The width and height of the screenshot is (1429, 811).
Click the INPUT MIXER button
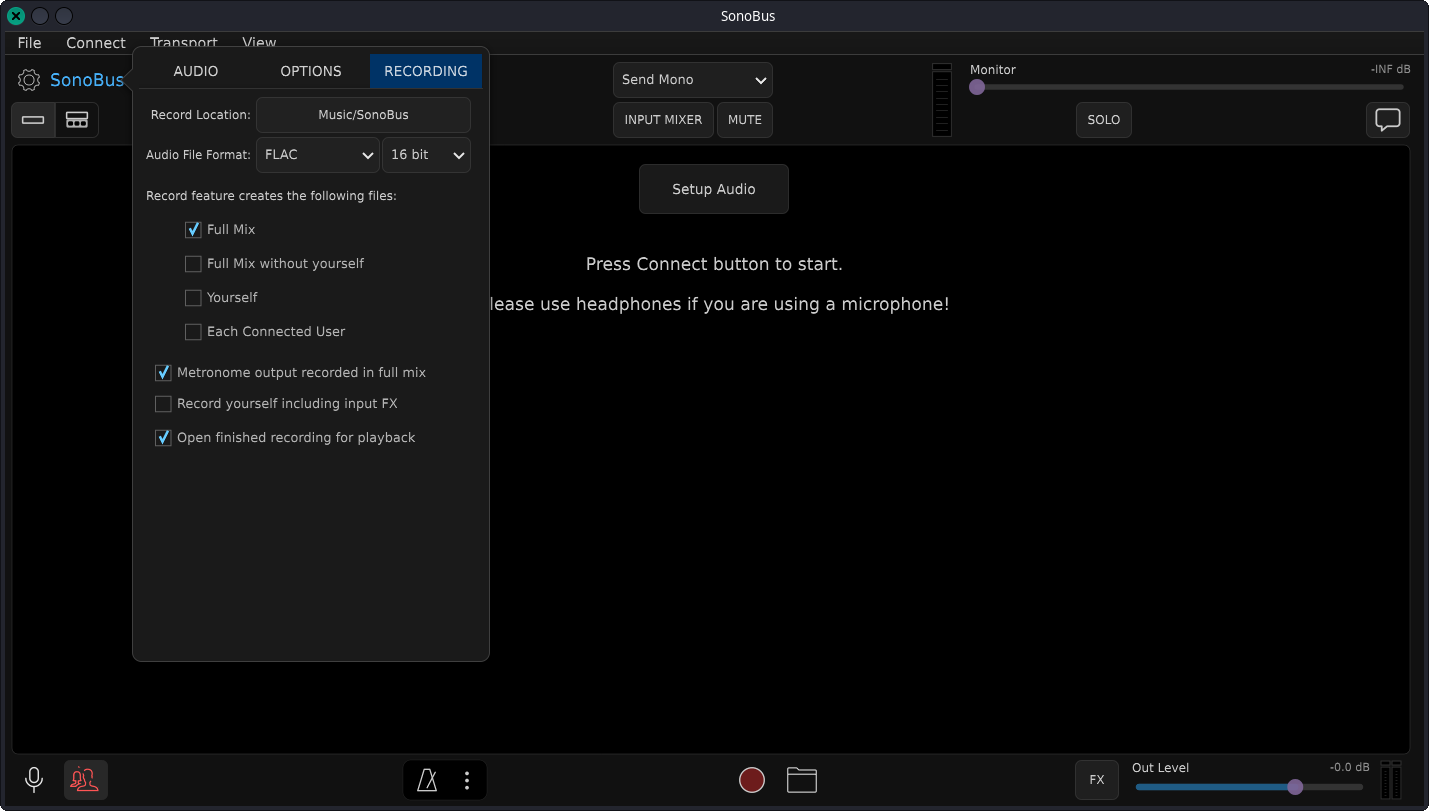coord(663,120)
